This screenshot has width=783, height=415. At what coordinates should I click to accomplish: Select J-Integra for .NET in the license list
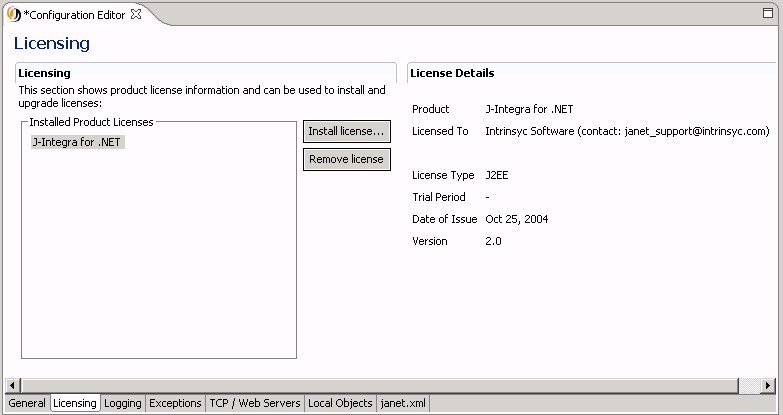tap(77, 142)
